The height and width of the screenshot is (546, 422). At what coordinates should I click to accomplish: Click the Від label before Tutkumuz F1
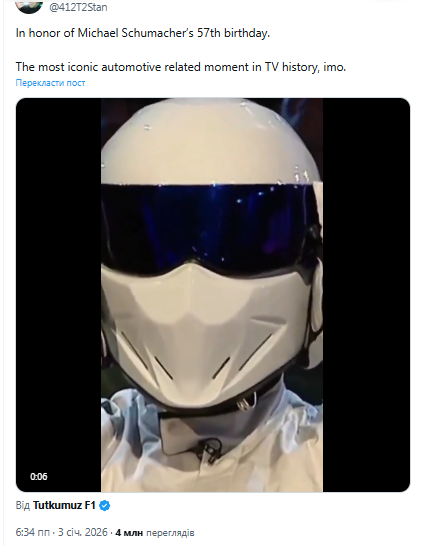[23, 505]
